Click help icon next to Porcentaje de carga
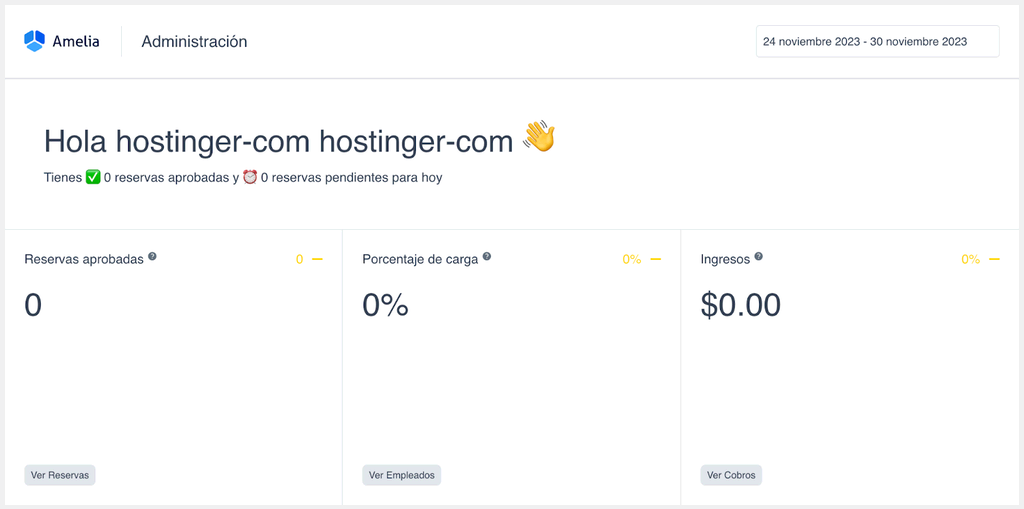The image size is (1024, 509). pos(487,257)
